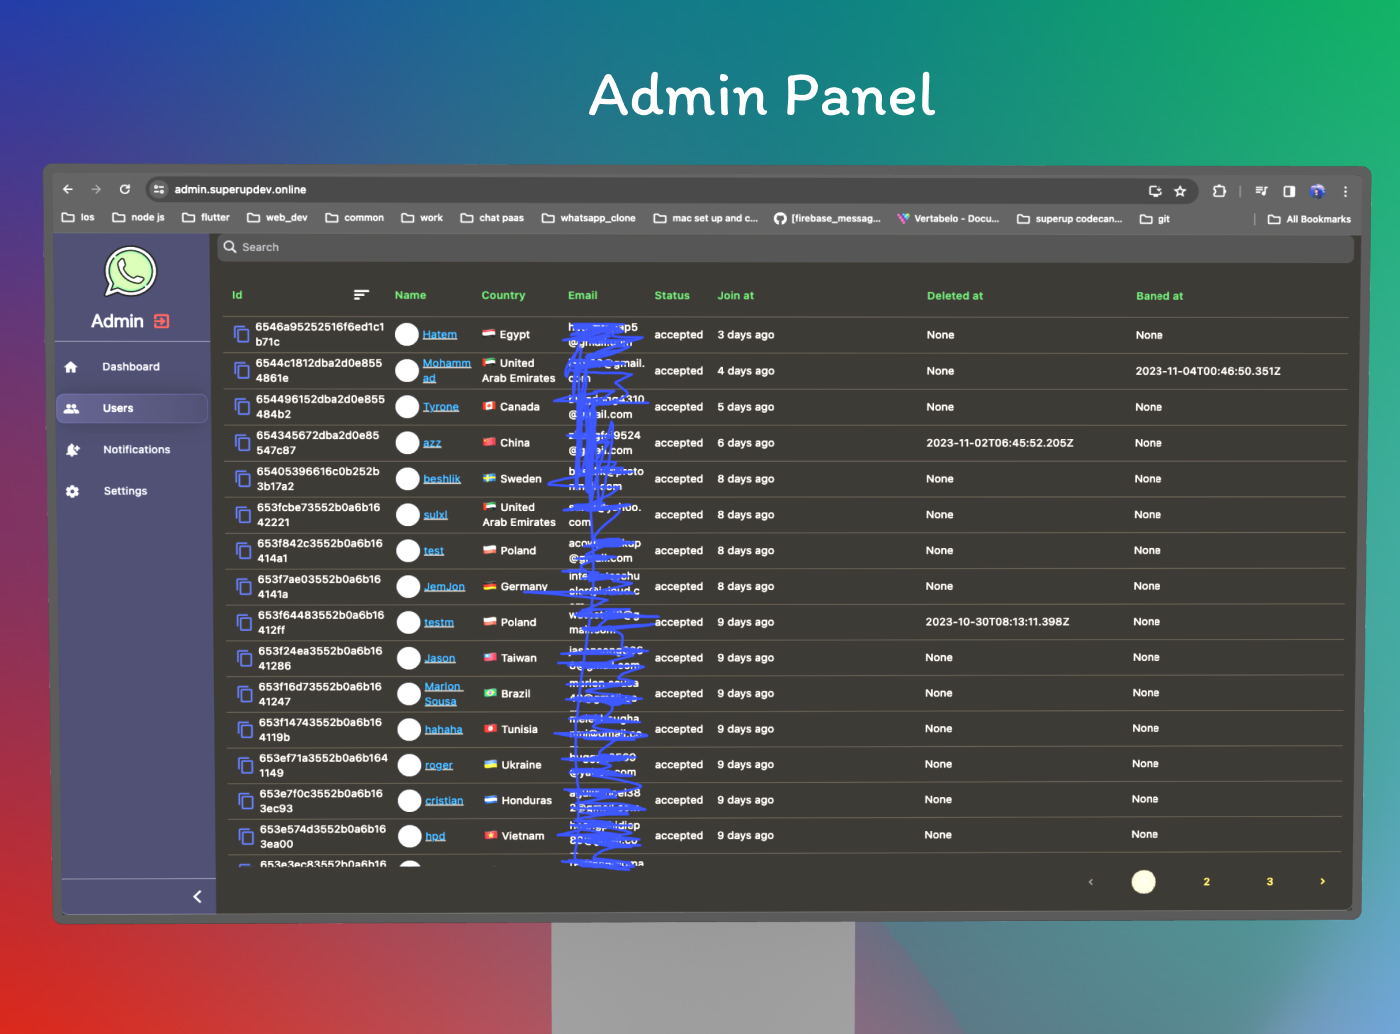
Task: Click the Deleted at column header
Action: click(x=954, y=296)
